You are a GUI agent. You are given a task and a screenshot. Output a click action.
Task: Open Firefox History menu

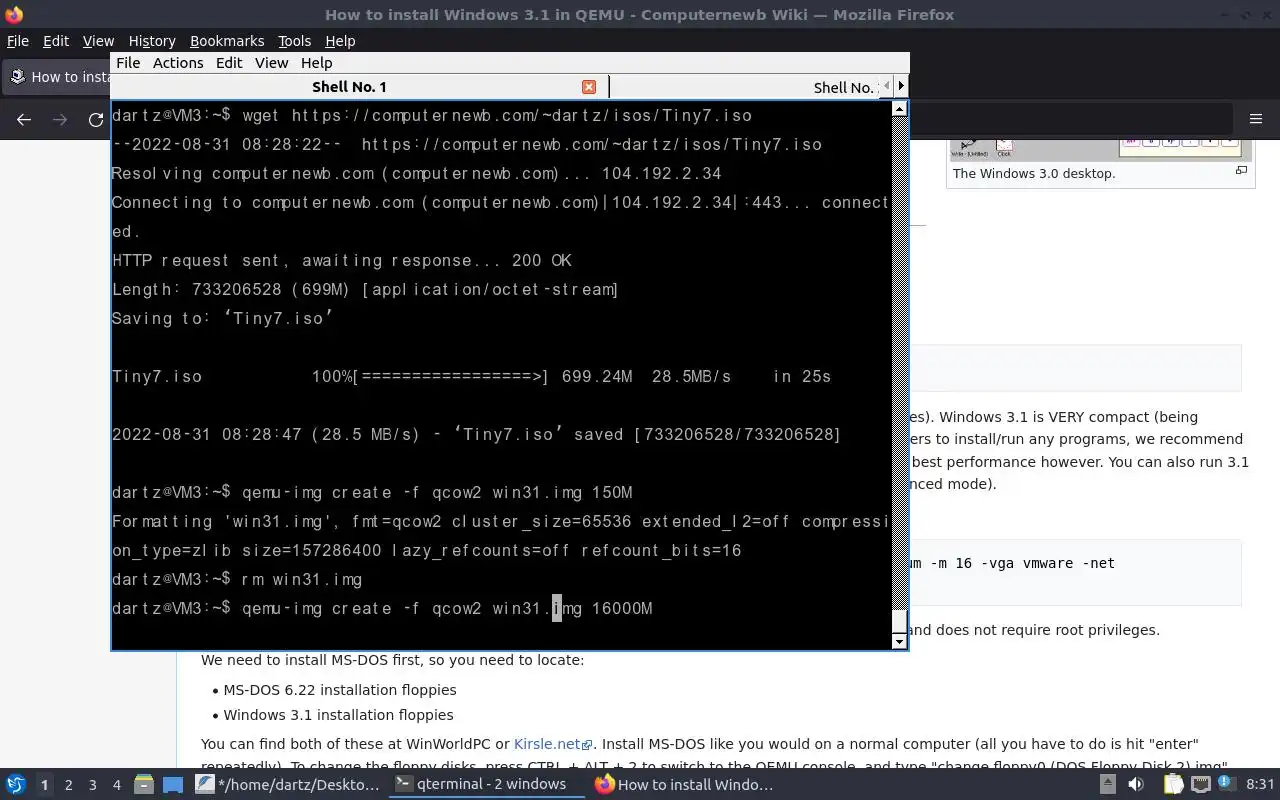pyautogui.click(x=152, y=41)
